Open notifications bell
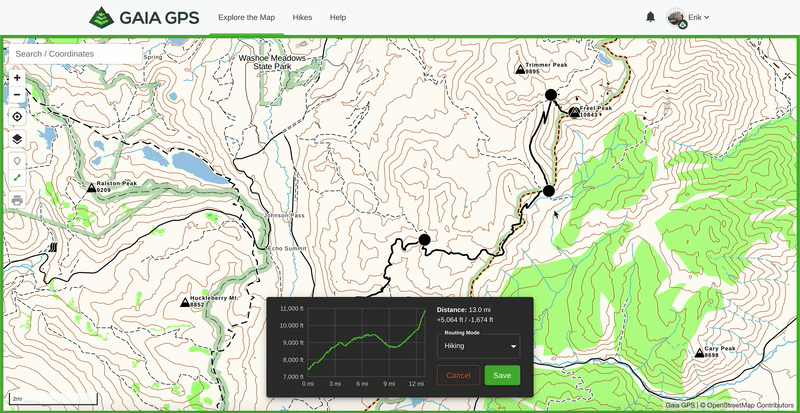The image size is (800, 413). pos(651,17)
